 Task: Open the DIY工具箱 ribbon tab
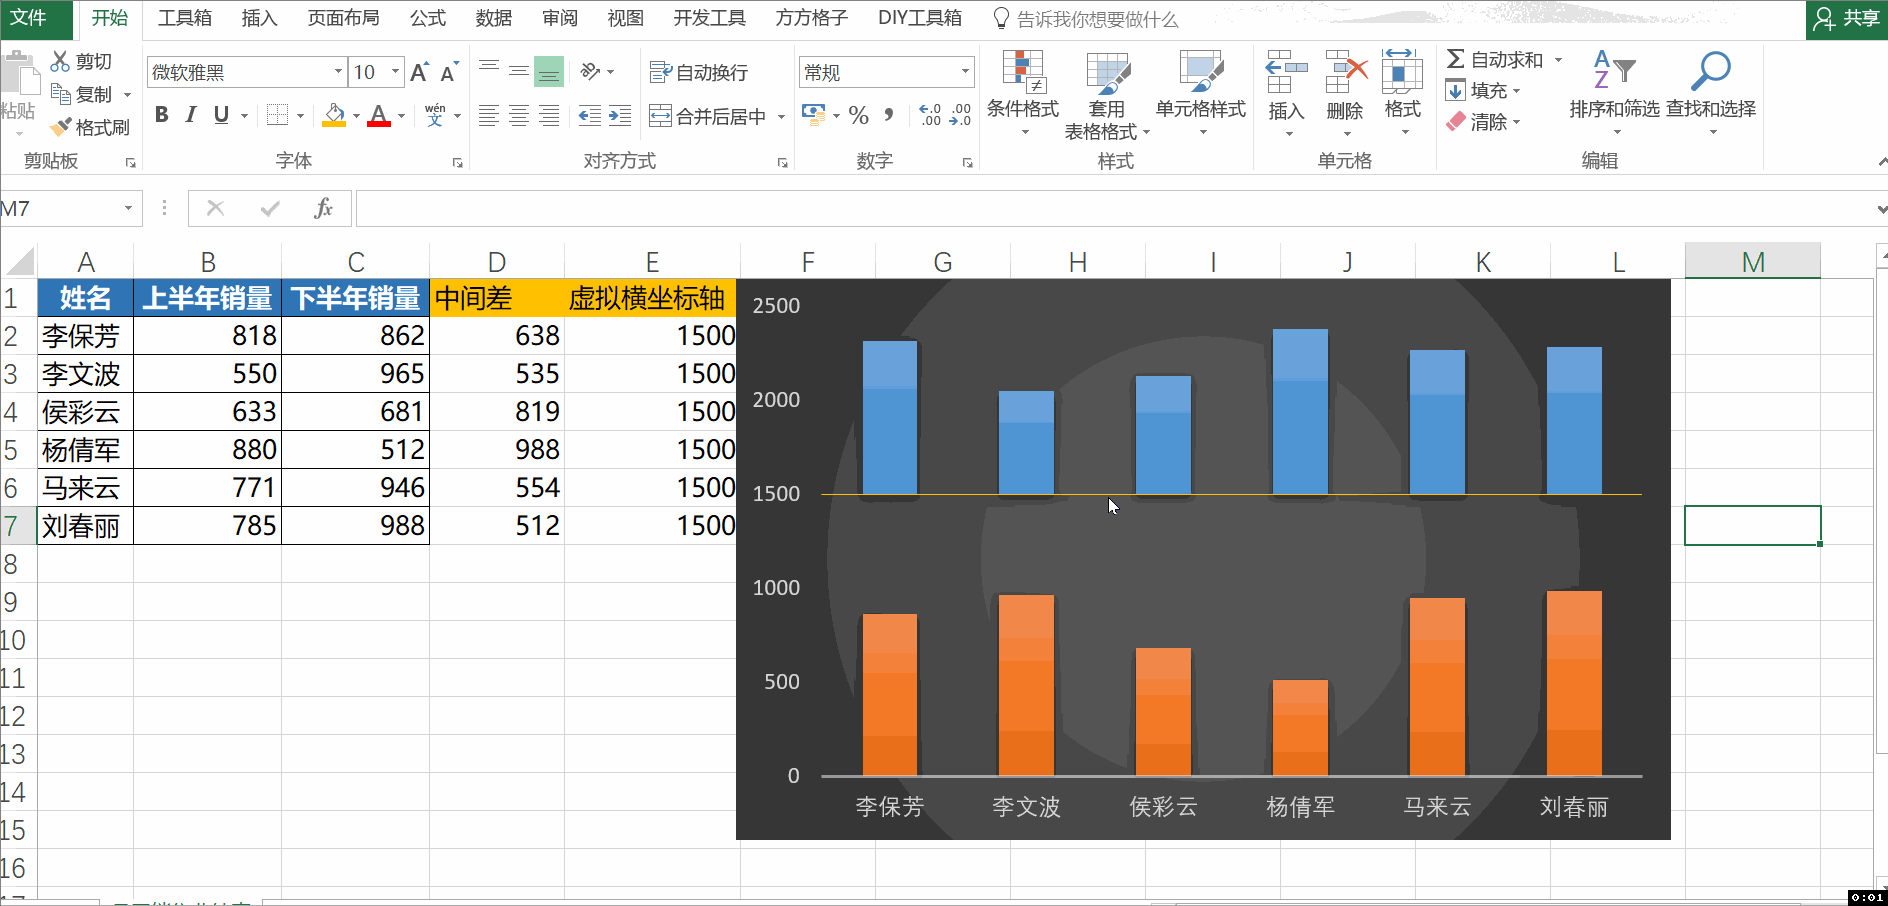[919, 18]
